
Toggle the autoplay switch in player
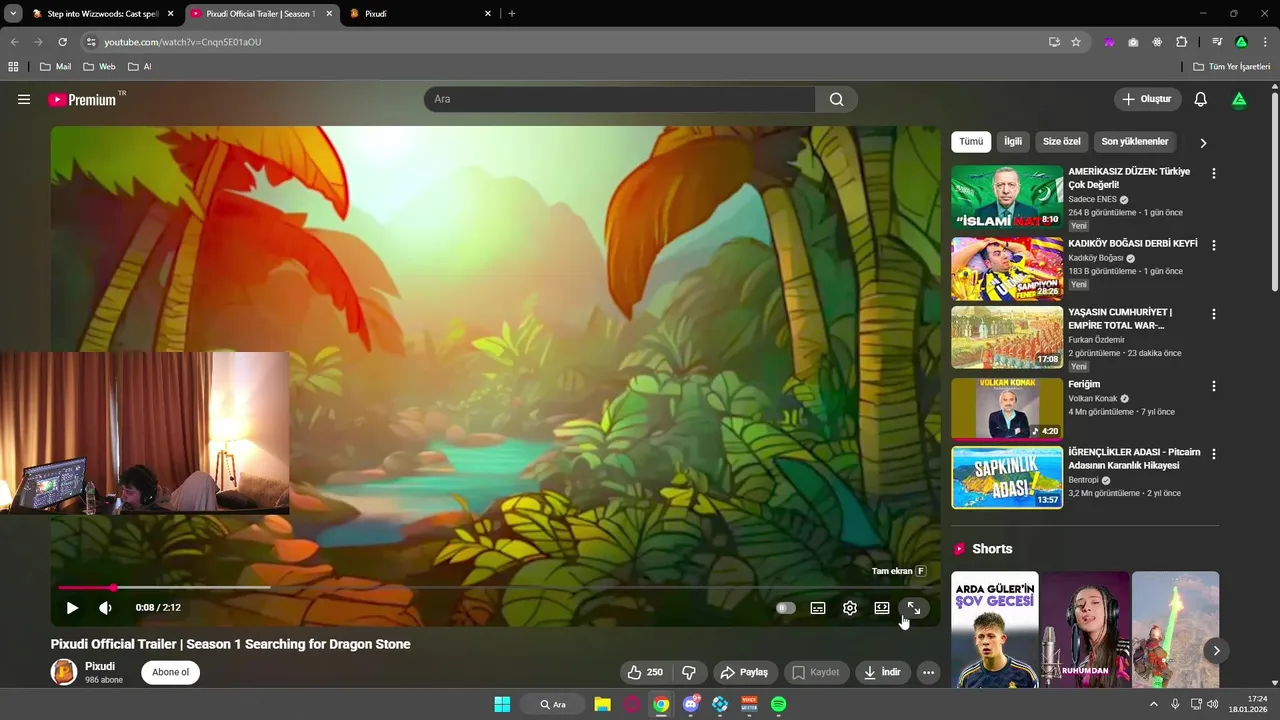point(786,608)
